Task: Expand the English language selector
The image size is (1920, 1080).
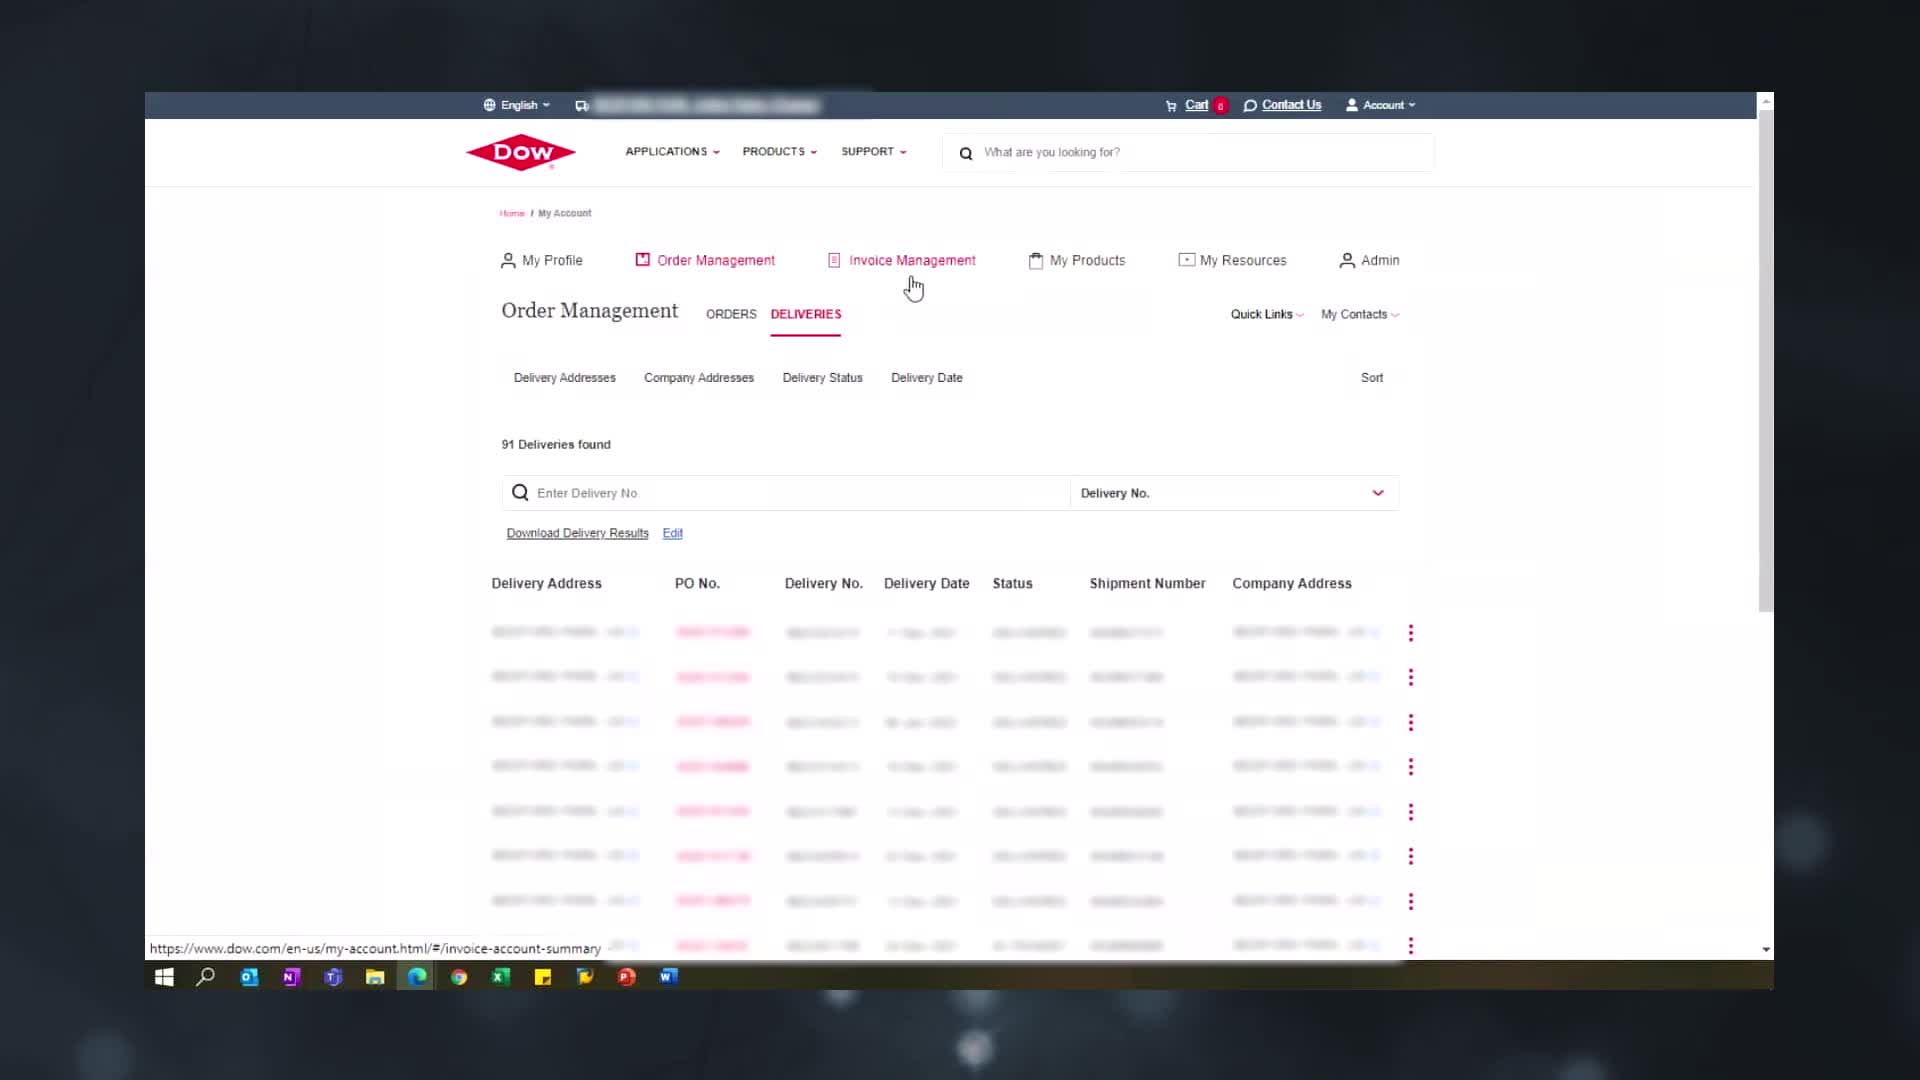Action: (516, 105)
